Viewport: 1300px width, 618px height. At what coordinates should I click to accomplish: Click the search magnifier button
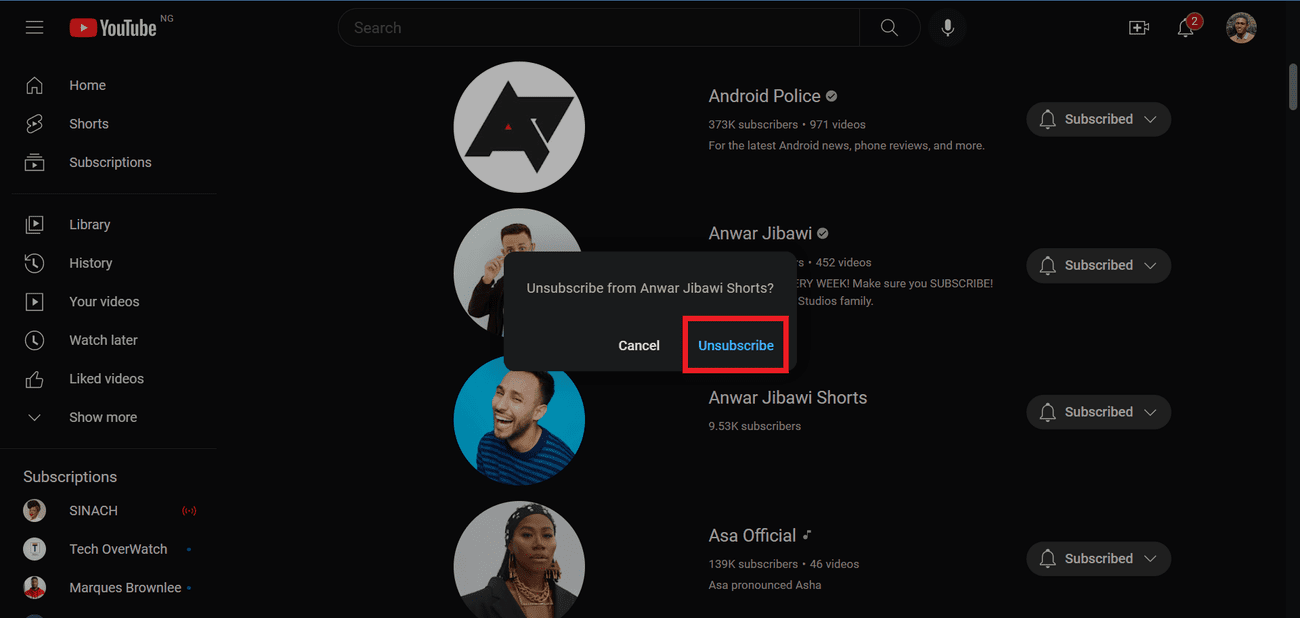tap(889, 28)
